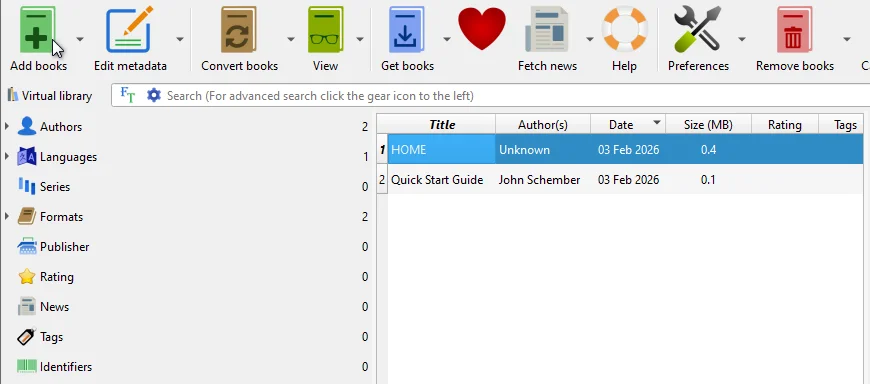
Task: Open Convert books dropdown arrow
Action: tap(291, 39)
